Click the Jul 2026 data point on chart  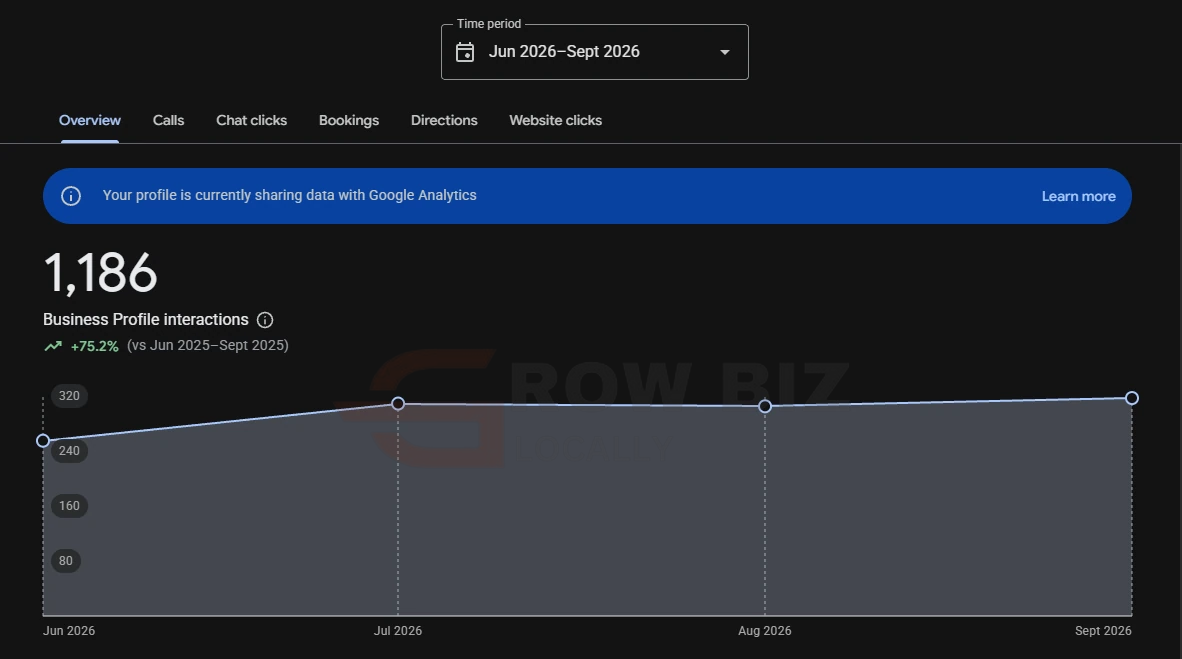398,404
